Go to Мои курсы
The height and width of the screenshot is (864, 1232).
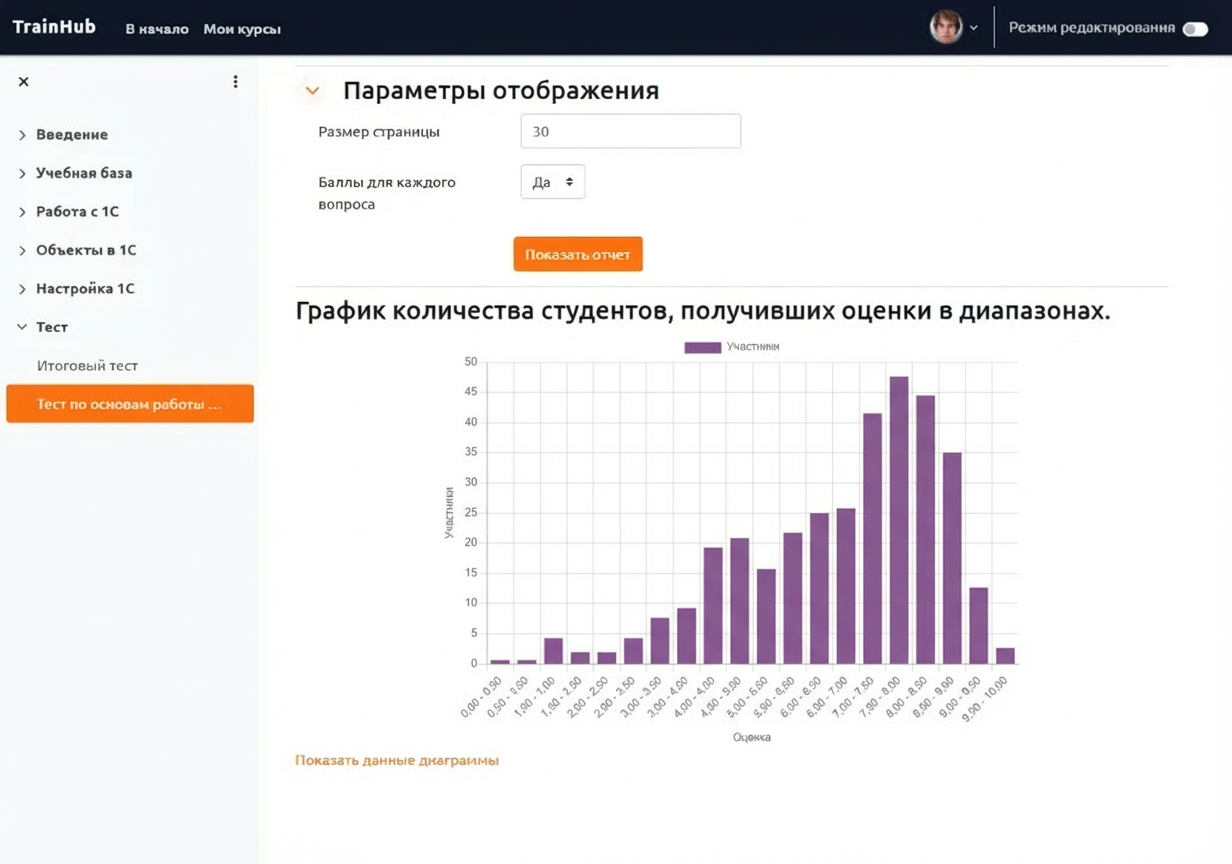[x=241, y=29]
